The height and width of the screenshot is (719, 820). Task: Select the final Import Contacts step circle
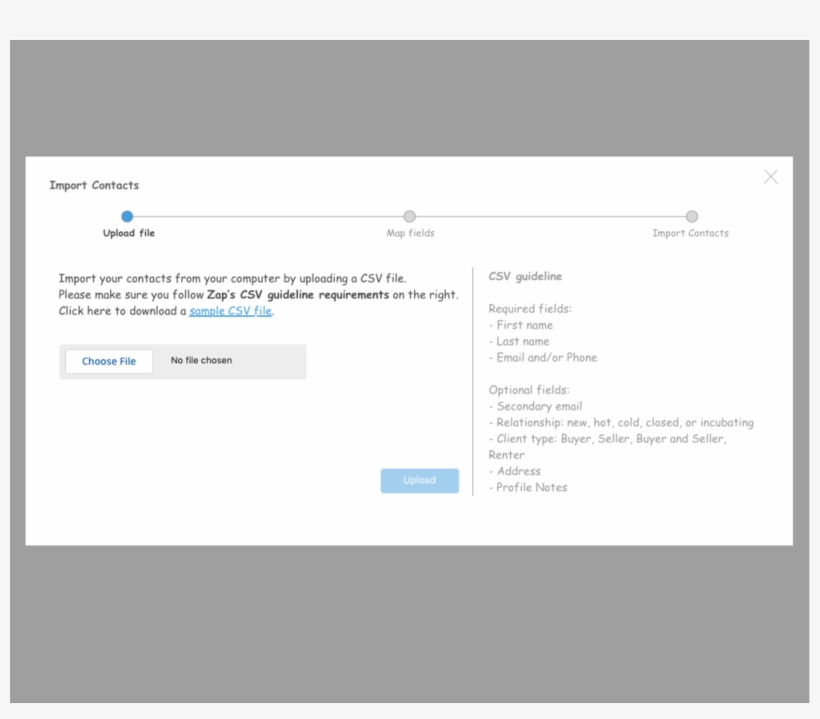tap(692, 216)
